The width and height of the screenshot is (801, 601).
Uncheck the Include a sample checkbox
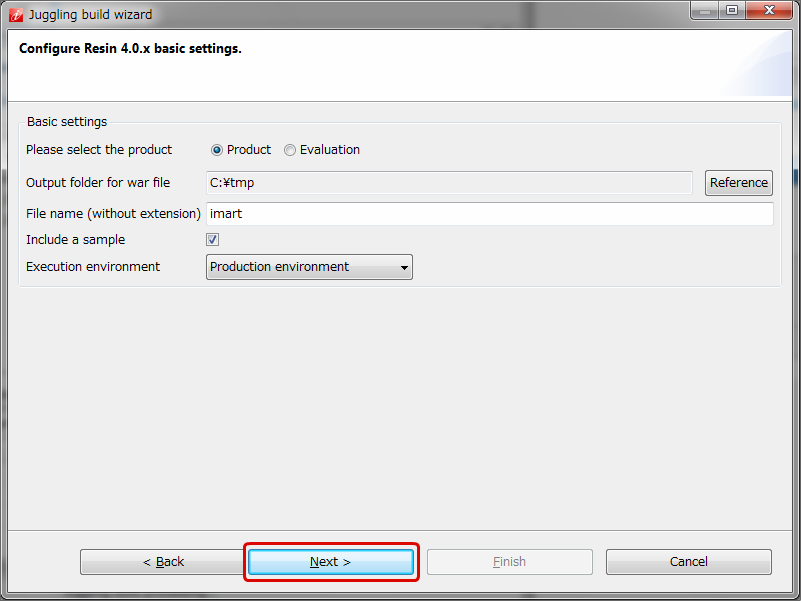tap(213, 239)
